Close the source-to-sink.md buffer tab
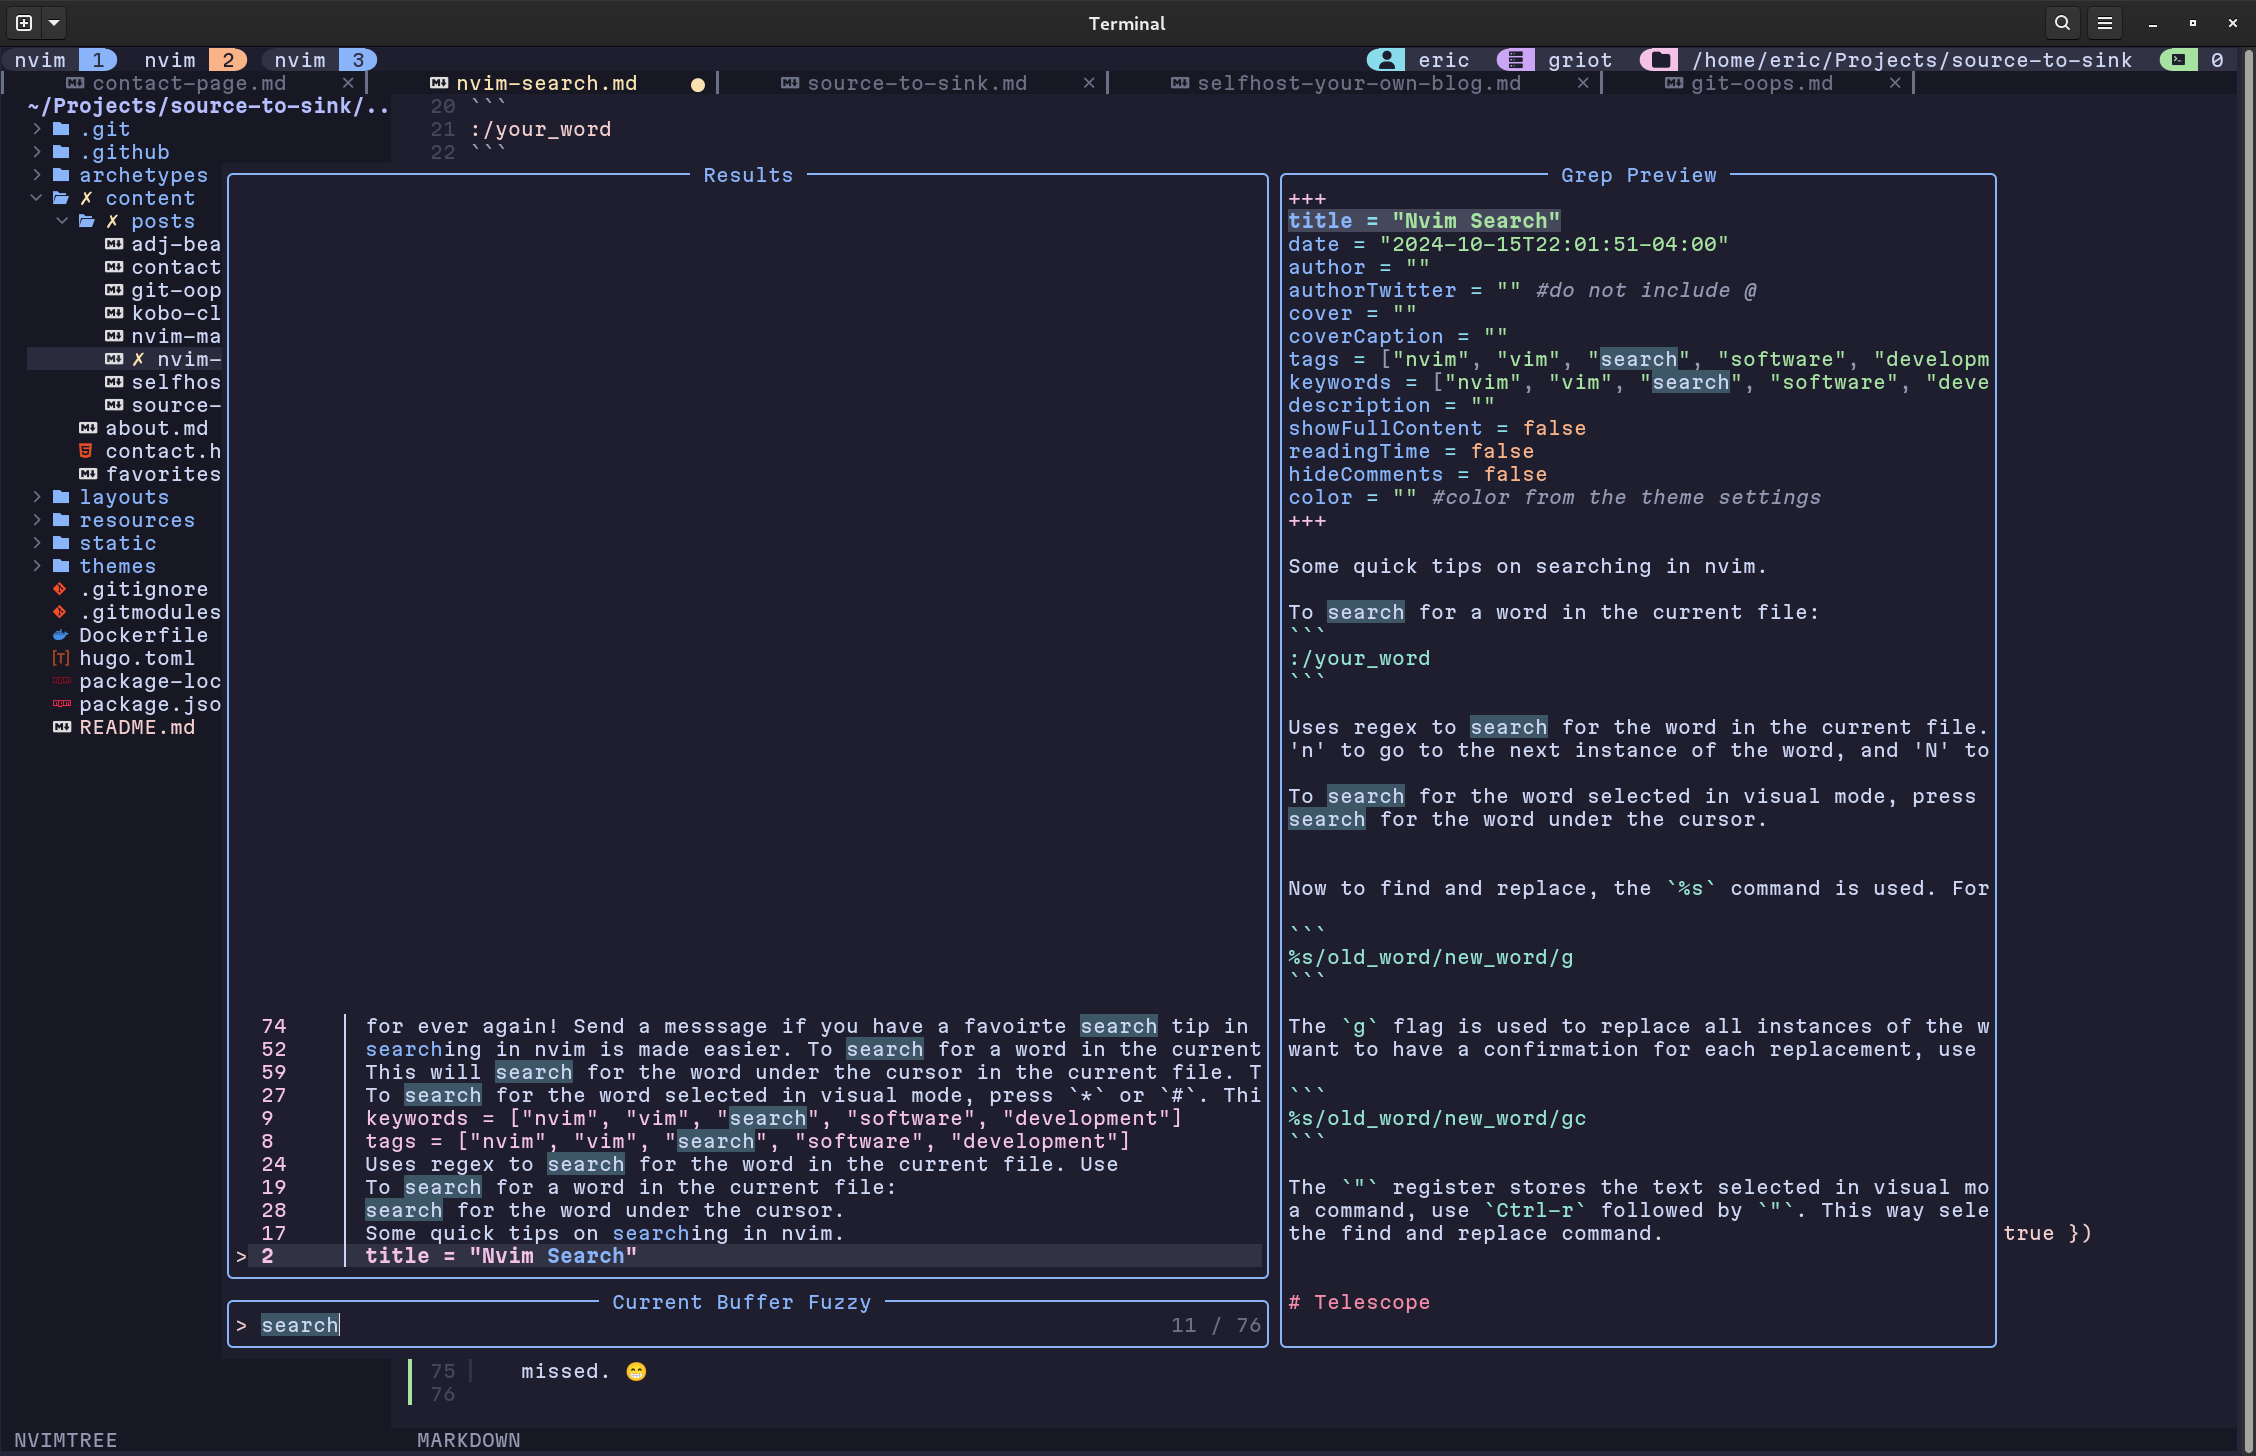2256x1456 pixels. click(1089, 83)
